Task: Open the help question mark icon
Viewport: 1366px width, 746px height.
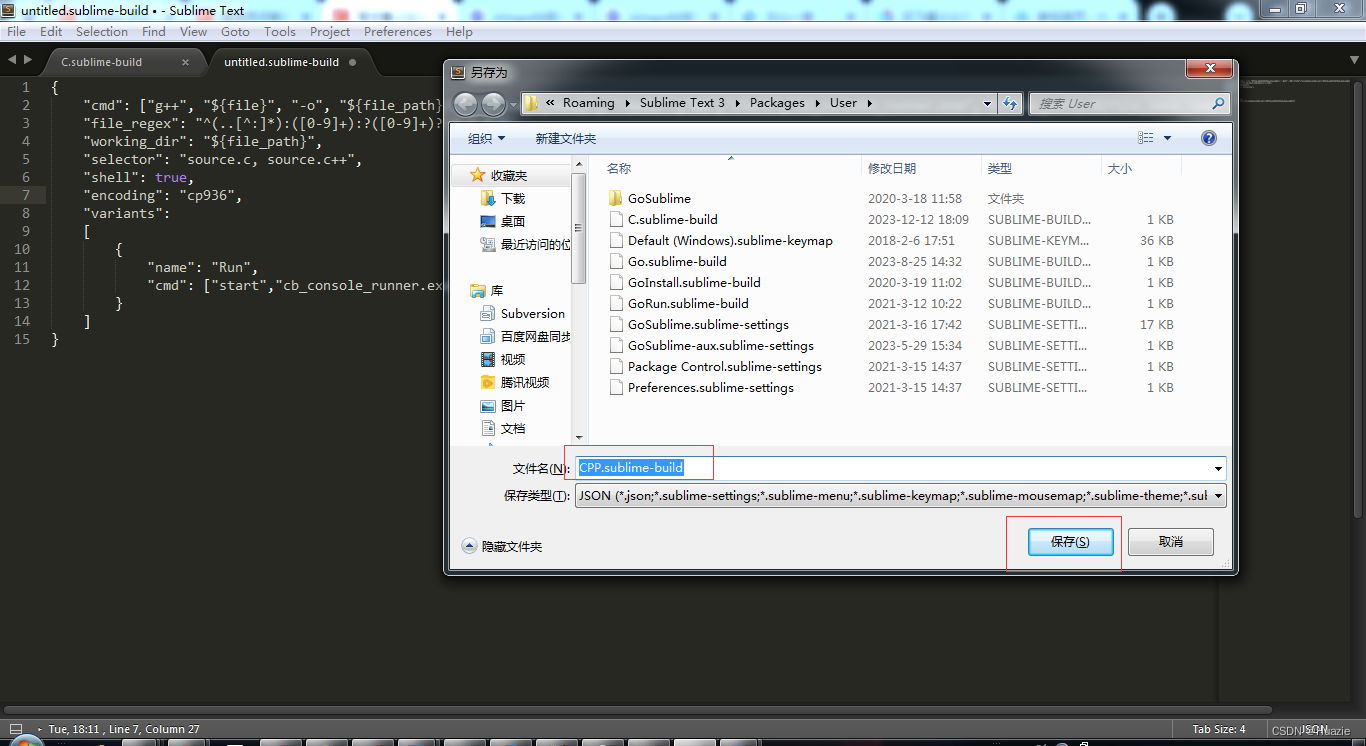Action: point(1209,138)
